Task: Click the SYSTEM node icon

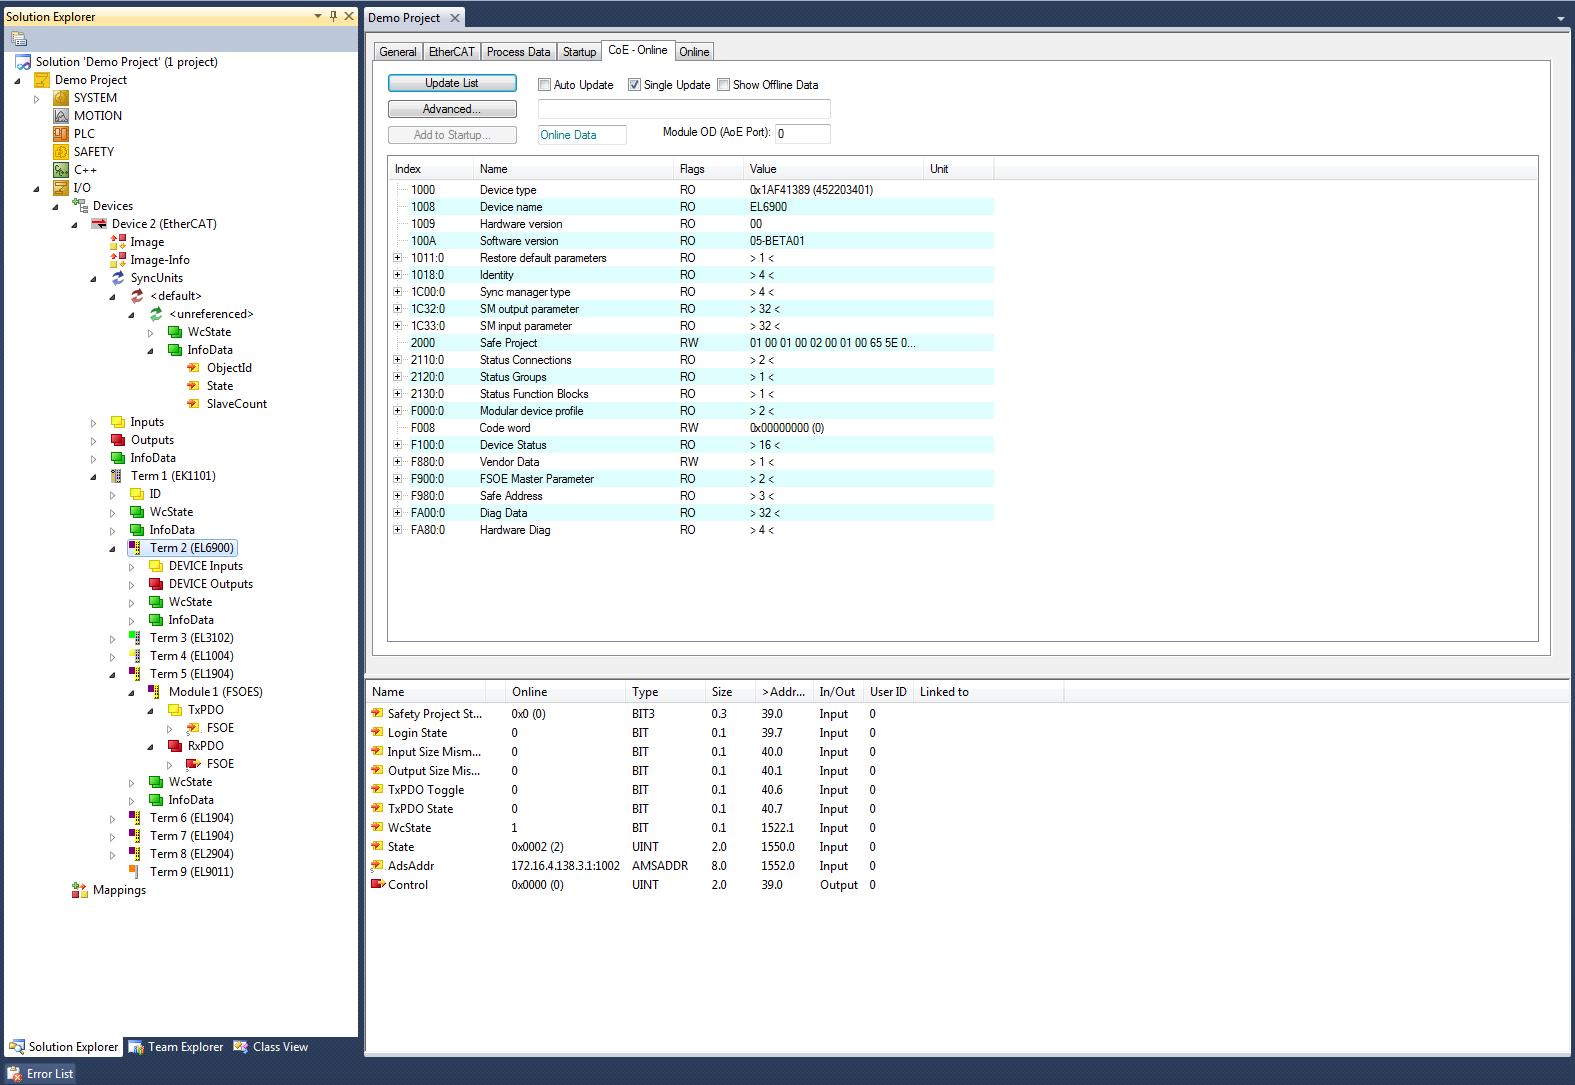Action: [61, 98]
